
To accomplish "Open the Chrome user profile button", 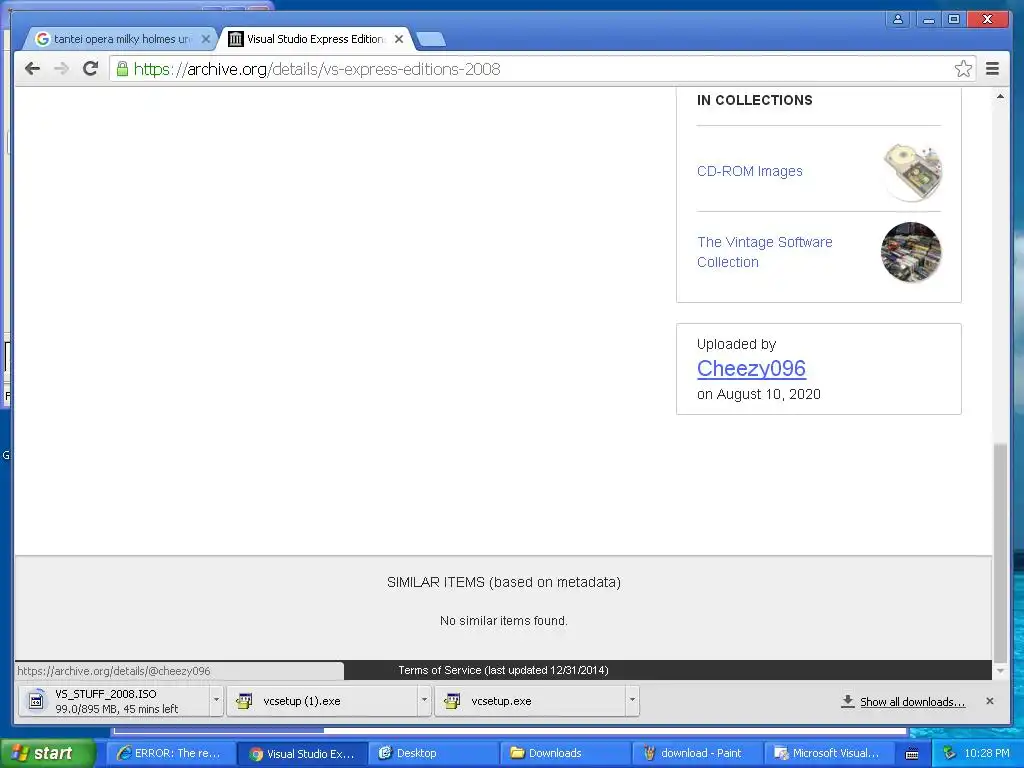I will pos(898,19).
